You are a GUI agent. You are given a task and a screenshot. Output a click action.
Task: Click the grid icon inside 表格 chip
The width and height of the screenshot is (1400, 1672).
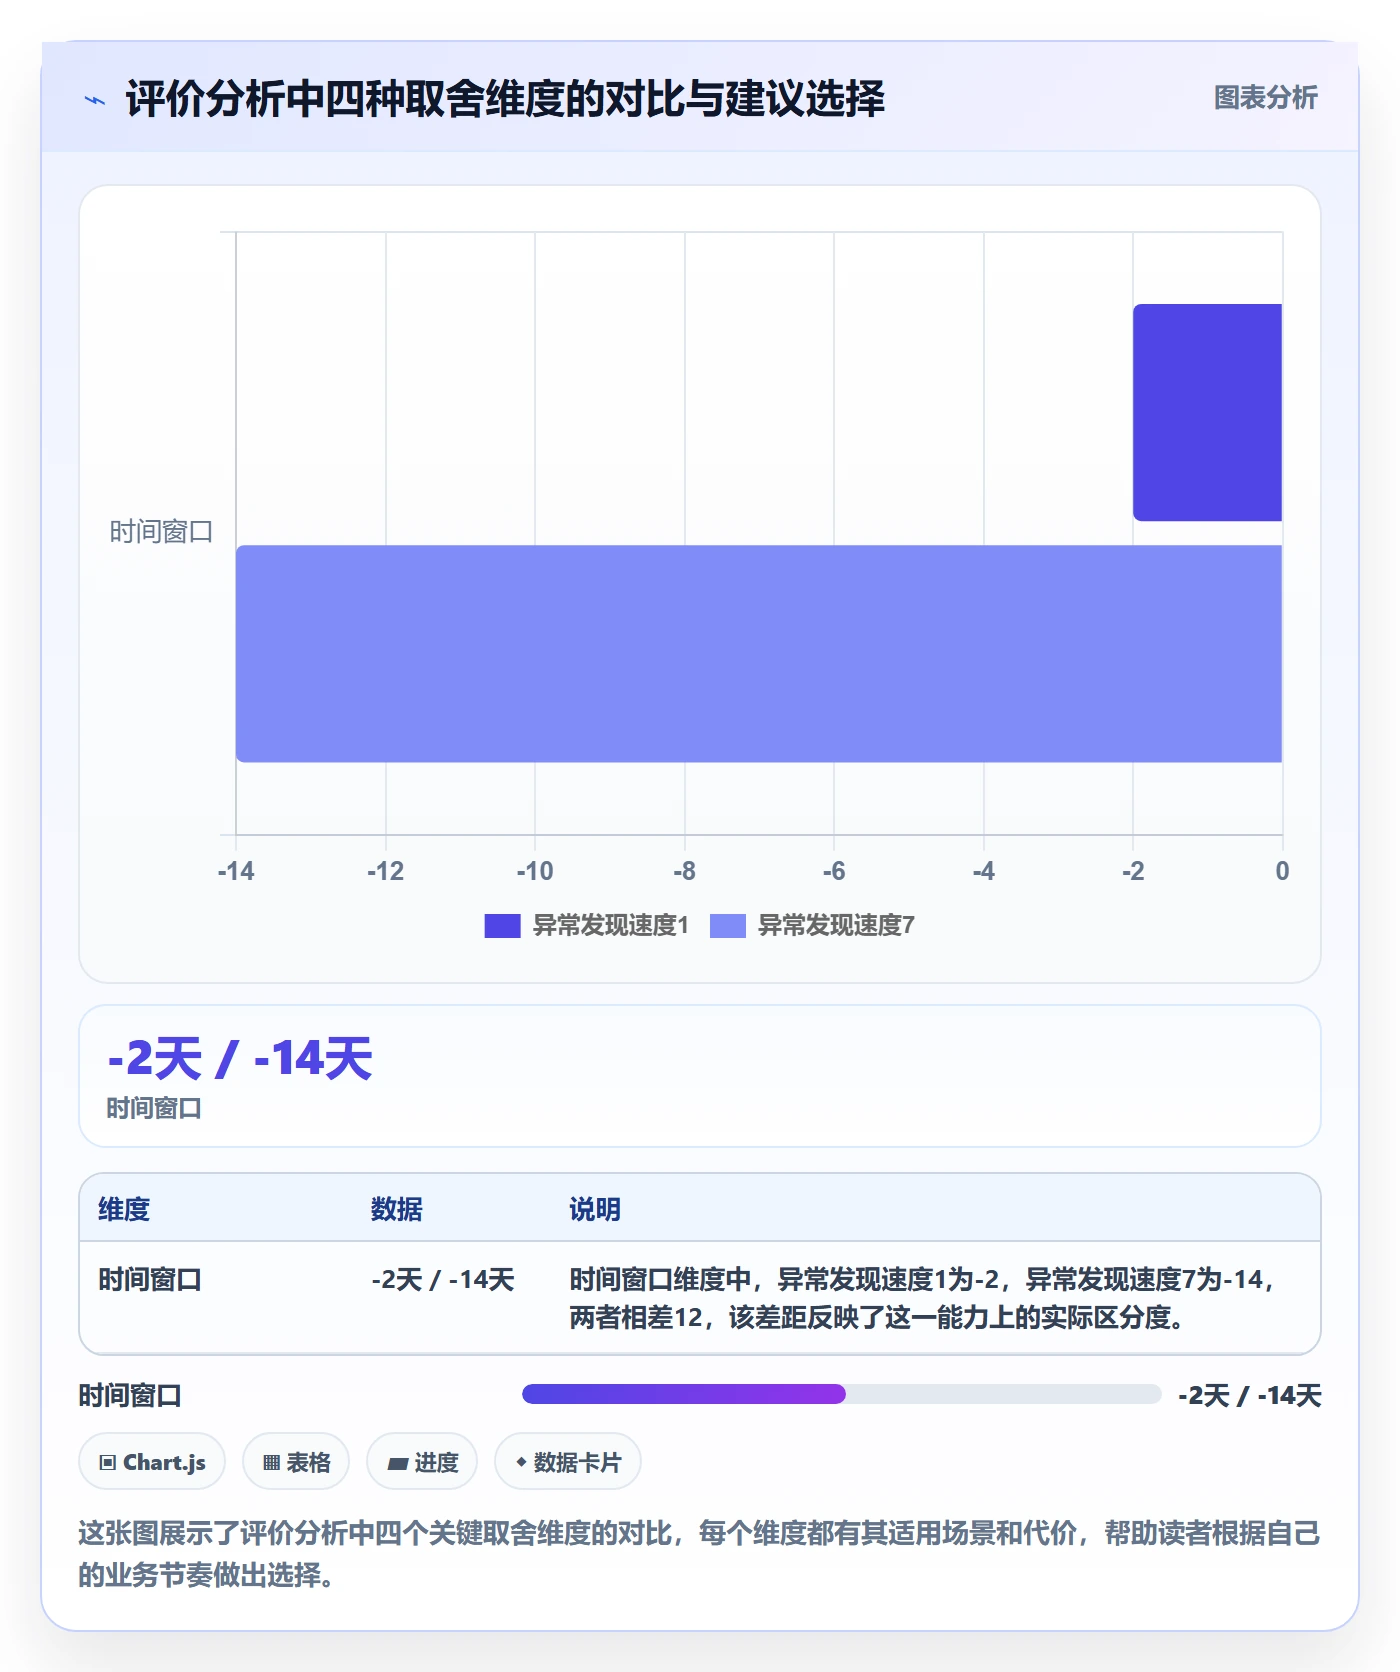(271, 1463)
